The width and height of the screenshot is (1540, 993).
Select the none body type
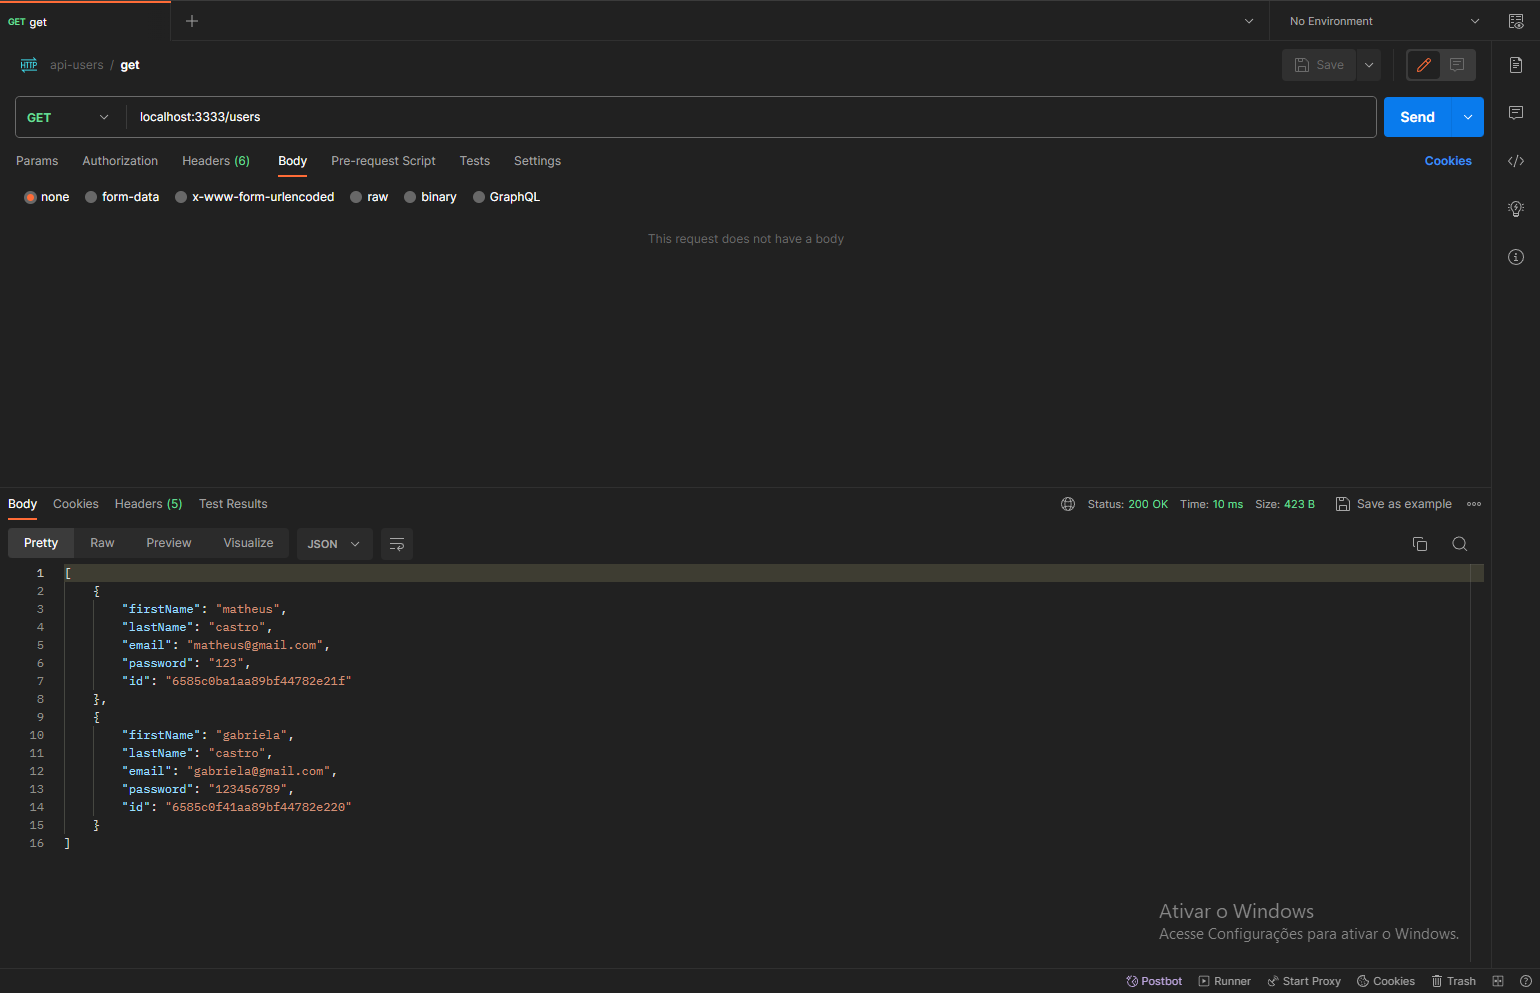47,197
